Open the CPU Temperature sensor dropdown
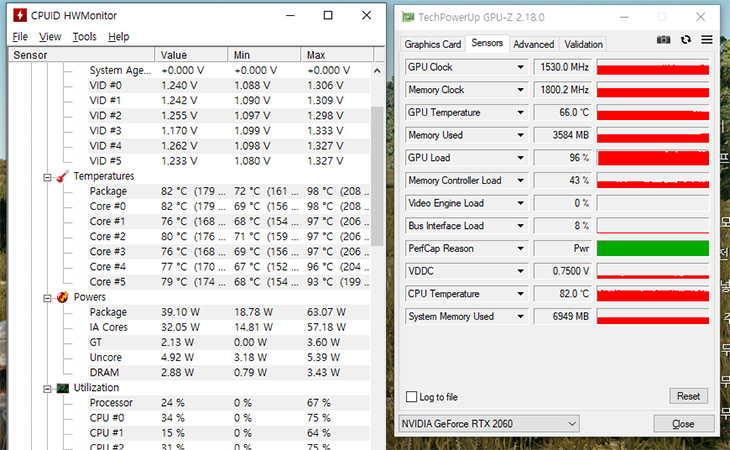Screen dimensions: 730x450 [x=520, y=294]
